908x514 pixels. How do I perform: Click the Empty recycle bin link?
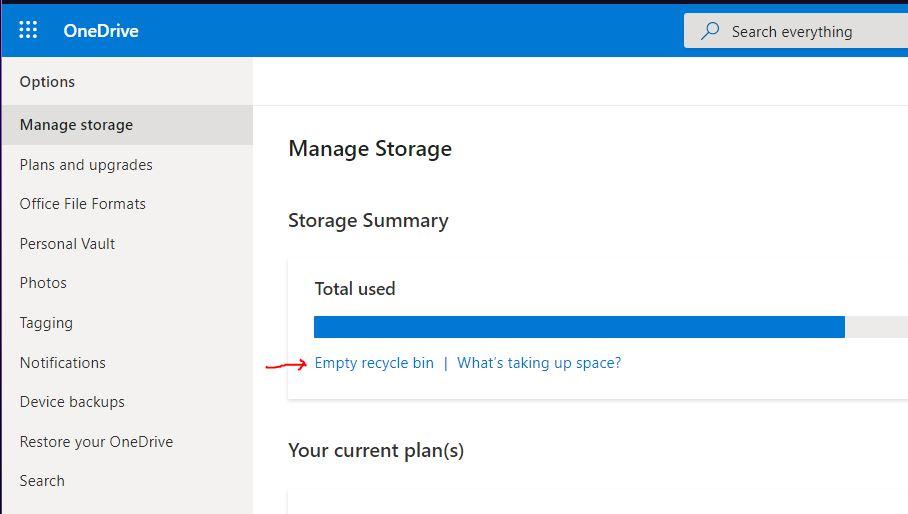[374, 363]
